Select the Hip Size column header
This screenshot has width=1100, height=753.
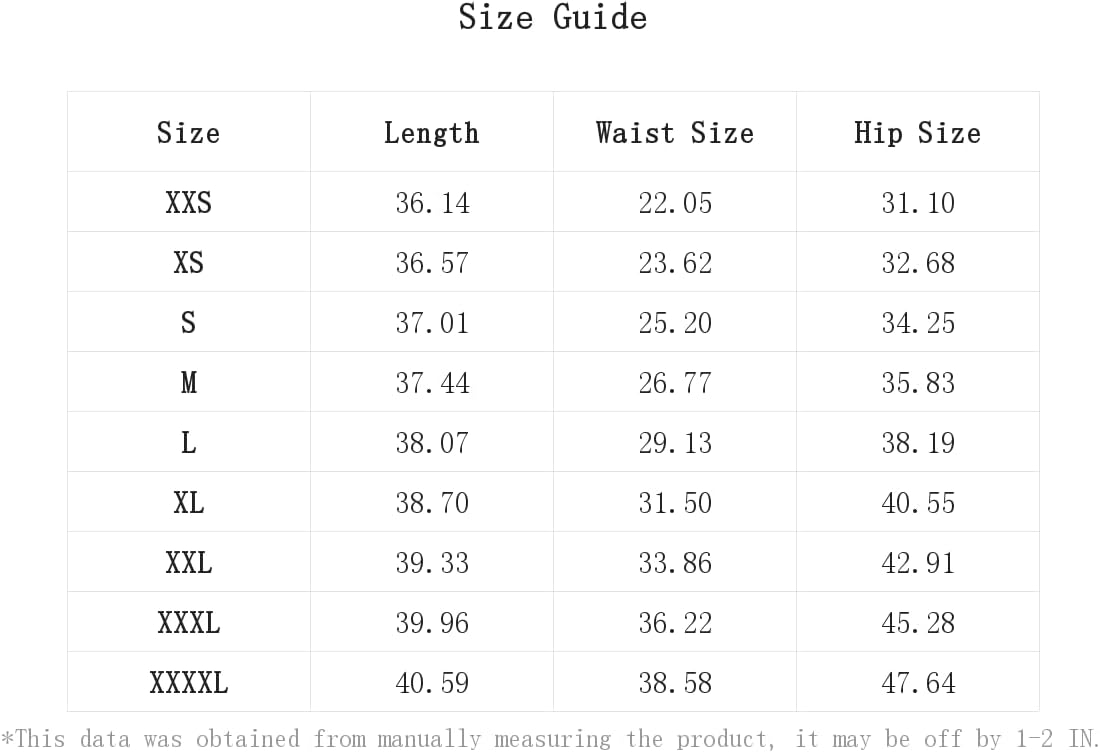pos(918,133)
